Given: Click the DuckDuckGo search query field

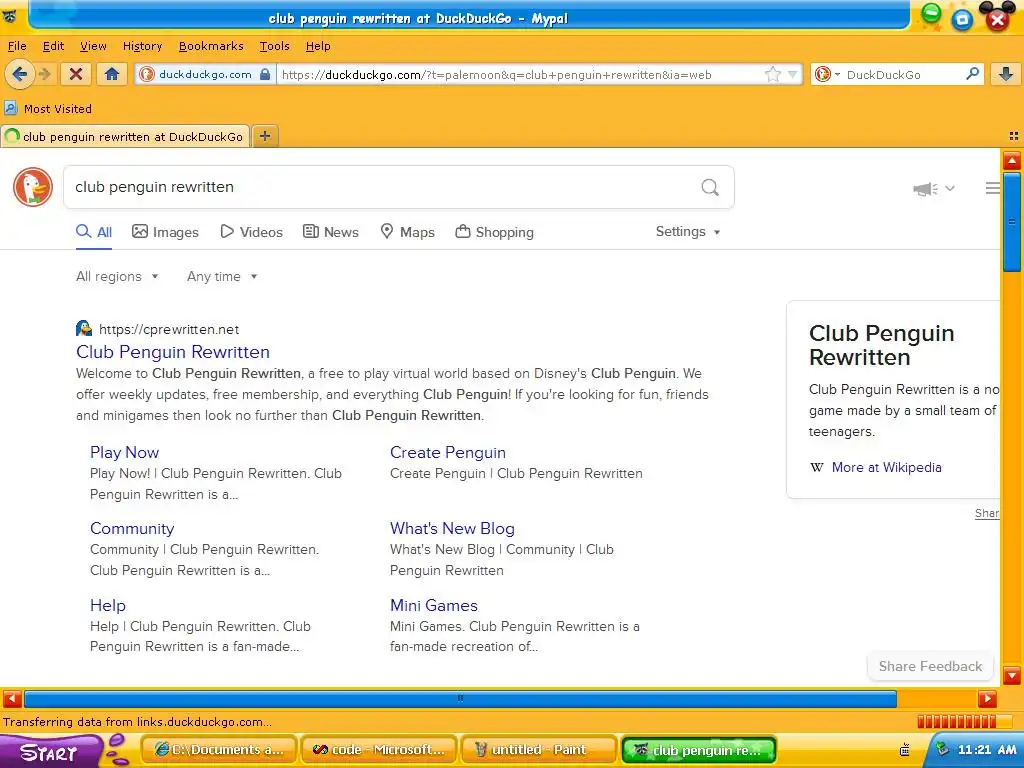Looking at the screenshot, I should click(382, 187).
